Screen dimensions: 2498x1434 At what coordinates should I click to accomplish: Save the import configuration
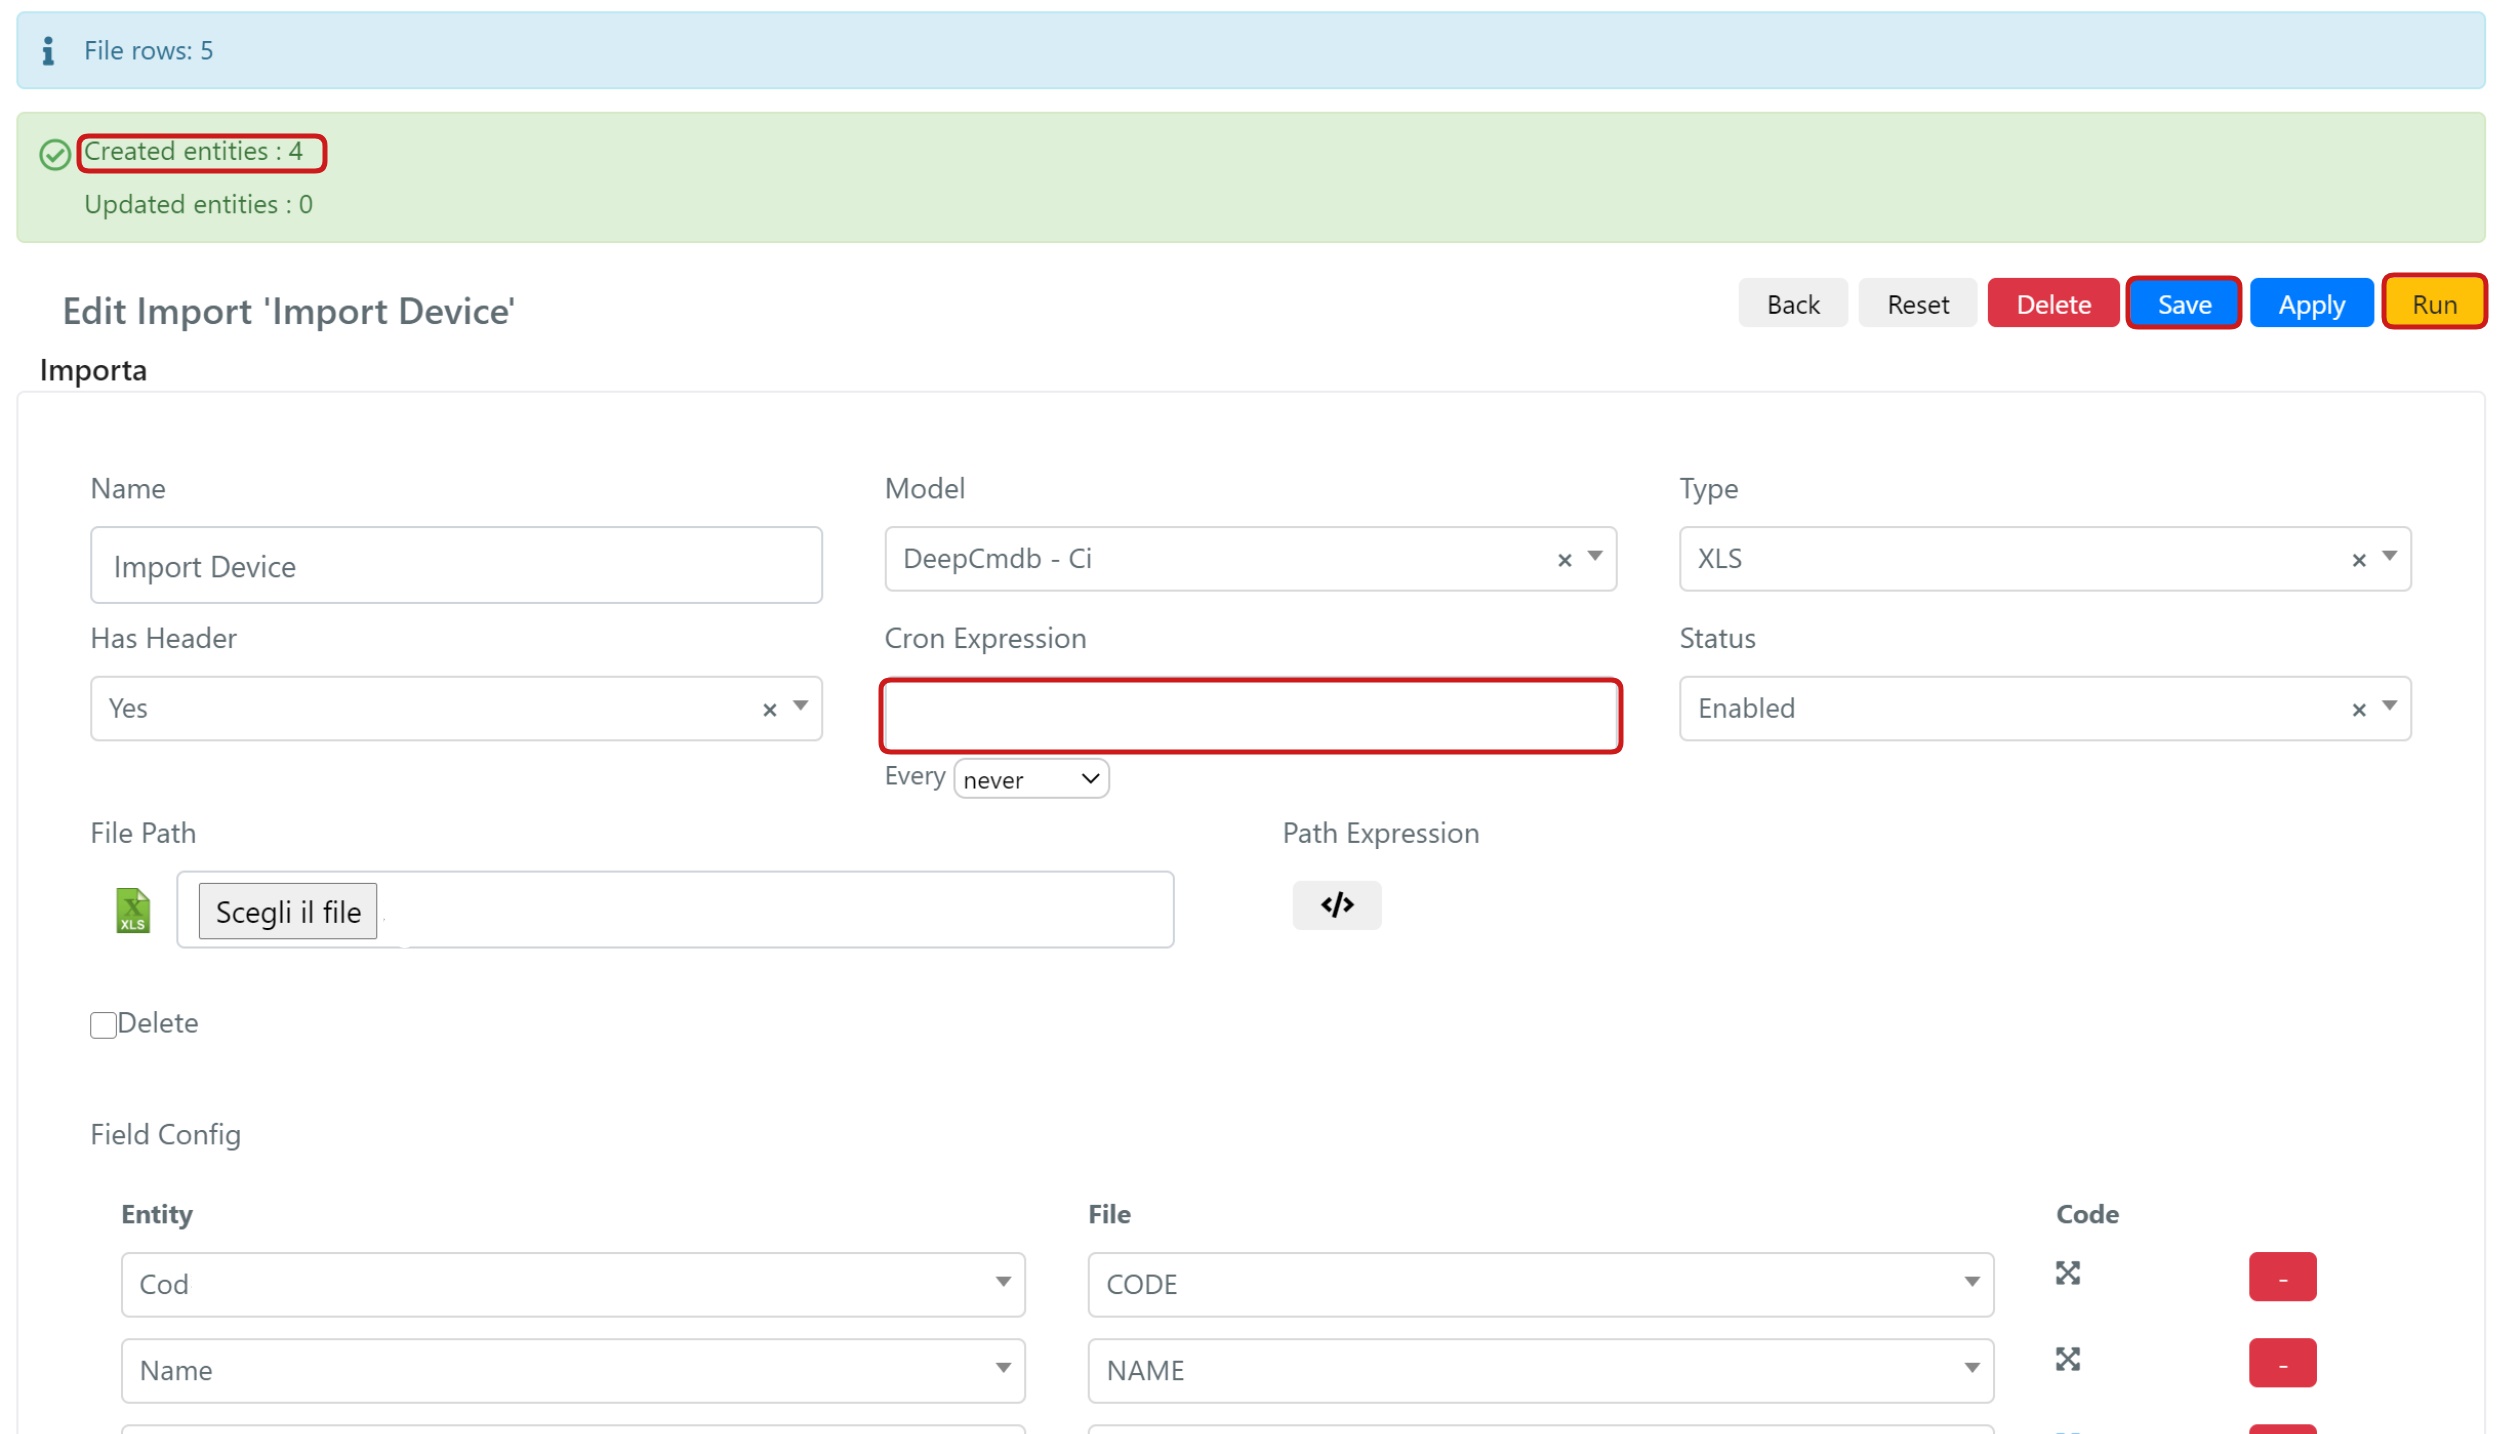(2183, 303)
